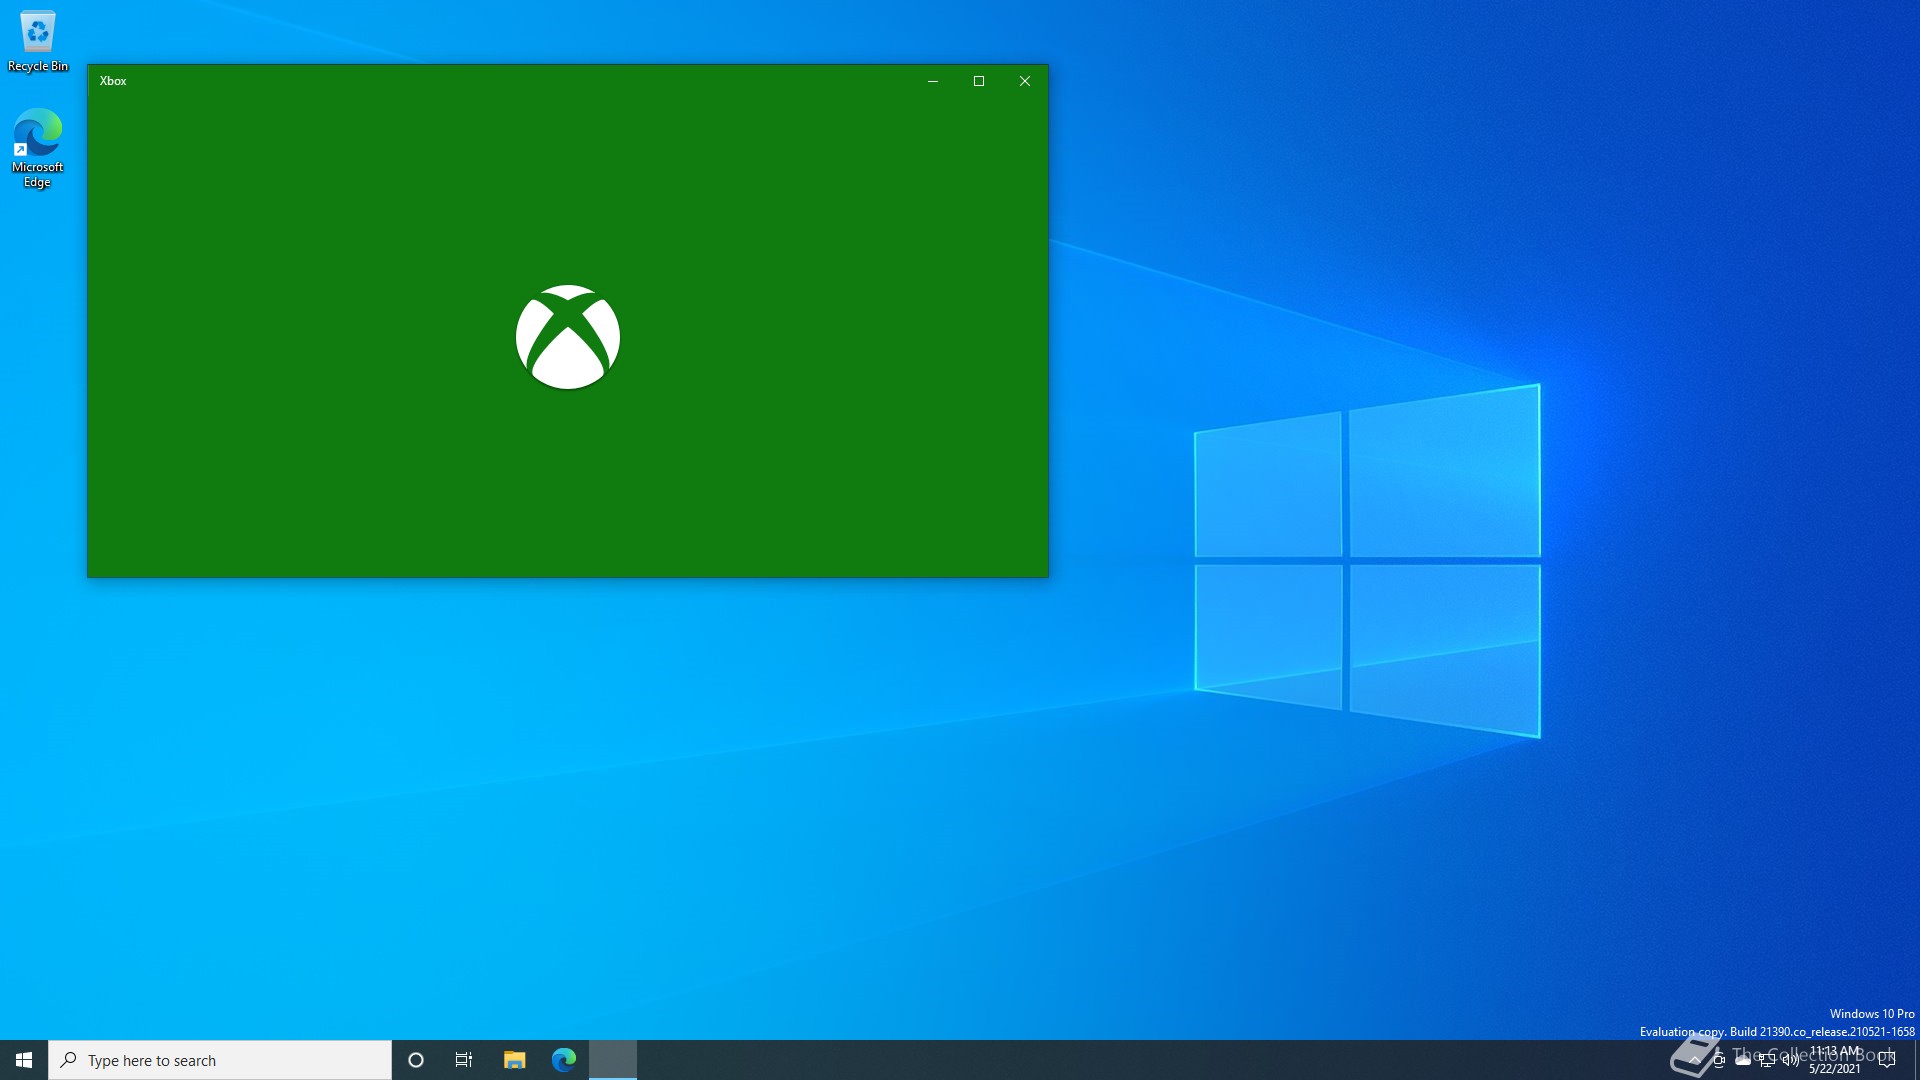Viewport: 1920px width, 1080px height.
Task: Open Cortana from the taskbar
Action: click(416, 1060)
